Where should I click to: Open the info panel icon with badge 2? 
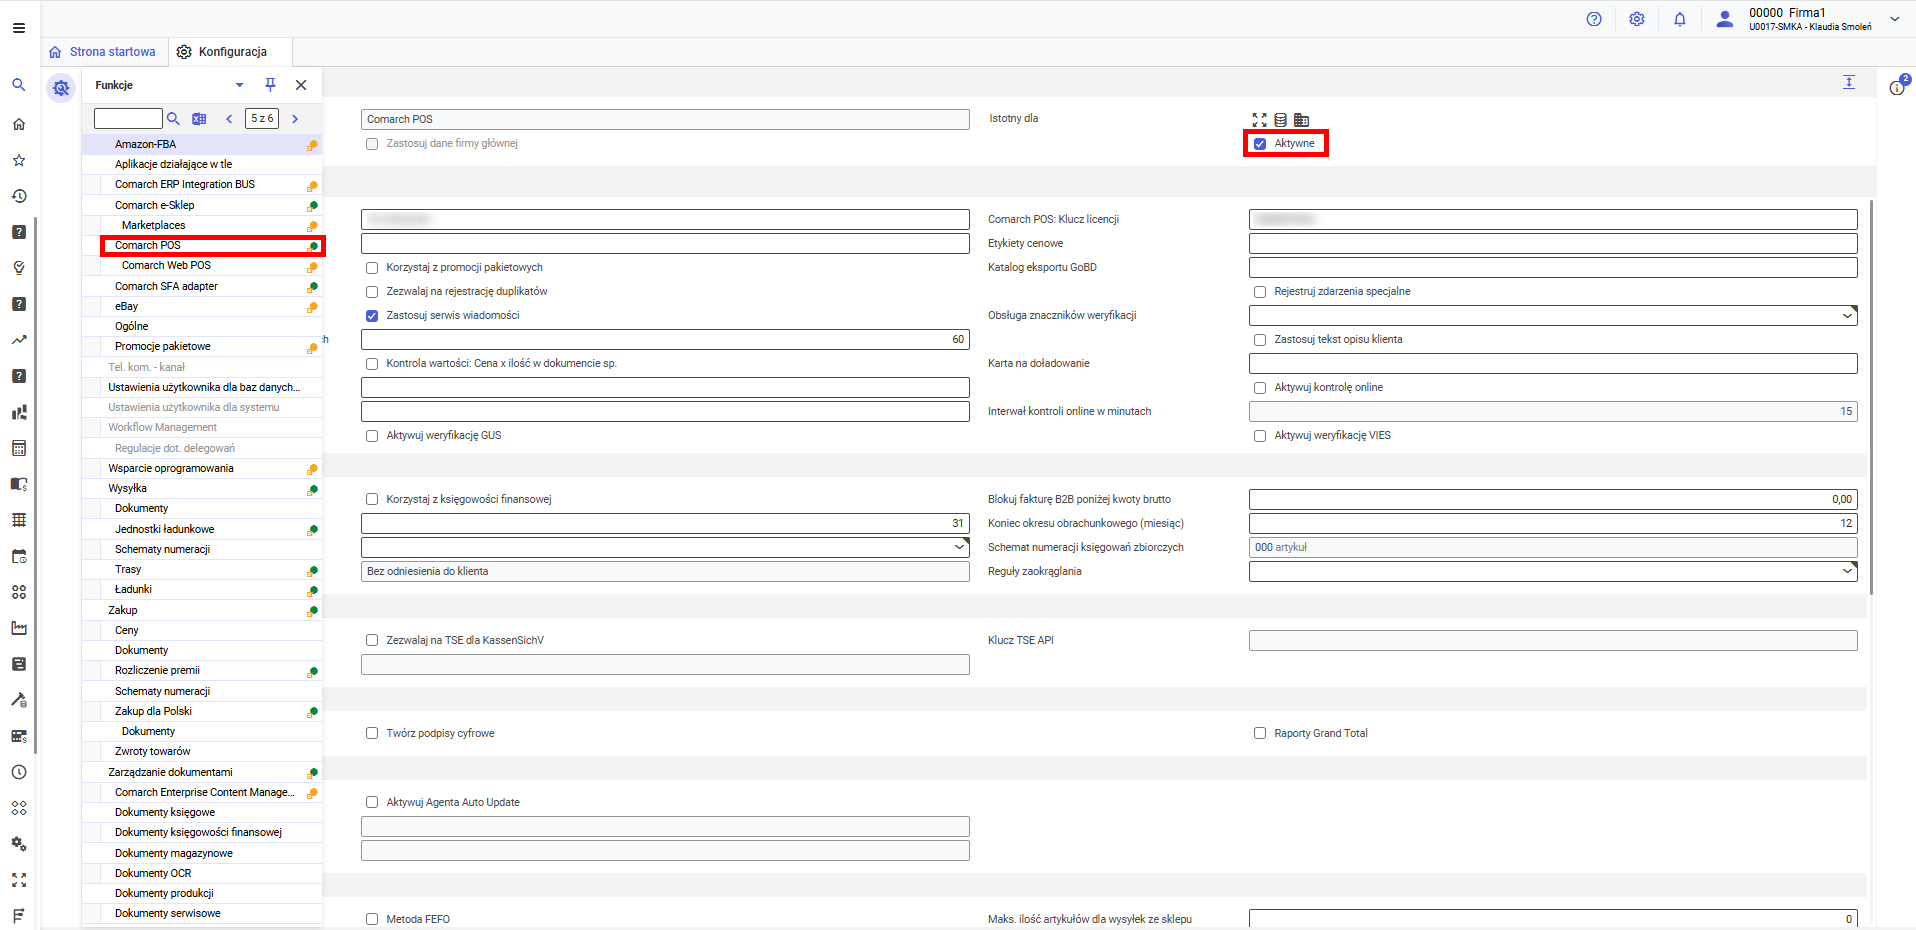point(1897,86)
